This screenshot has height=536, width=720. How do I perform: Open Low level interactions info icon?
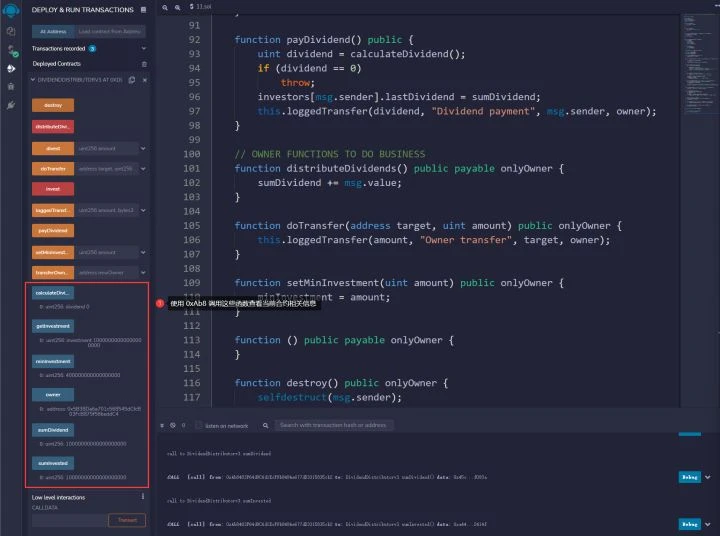coord(143,497)
